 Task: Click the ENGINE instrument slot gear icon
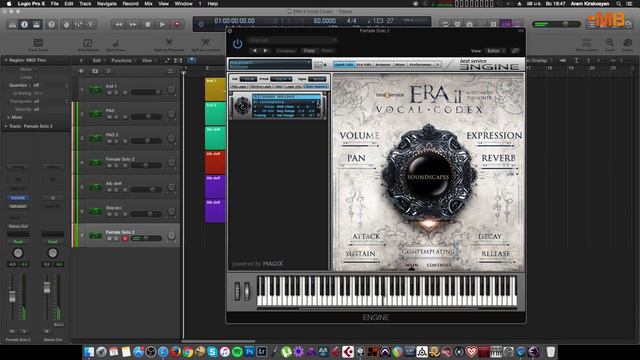(242, 106)
